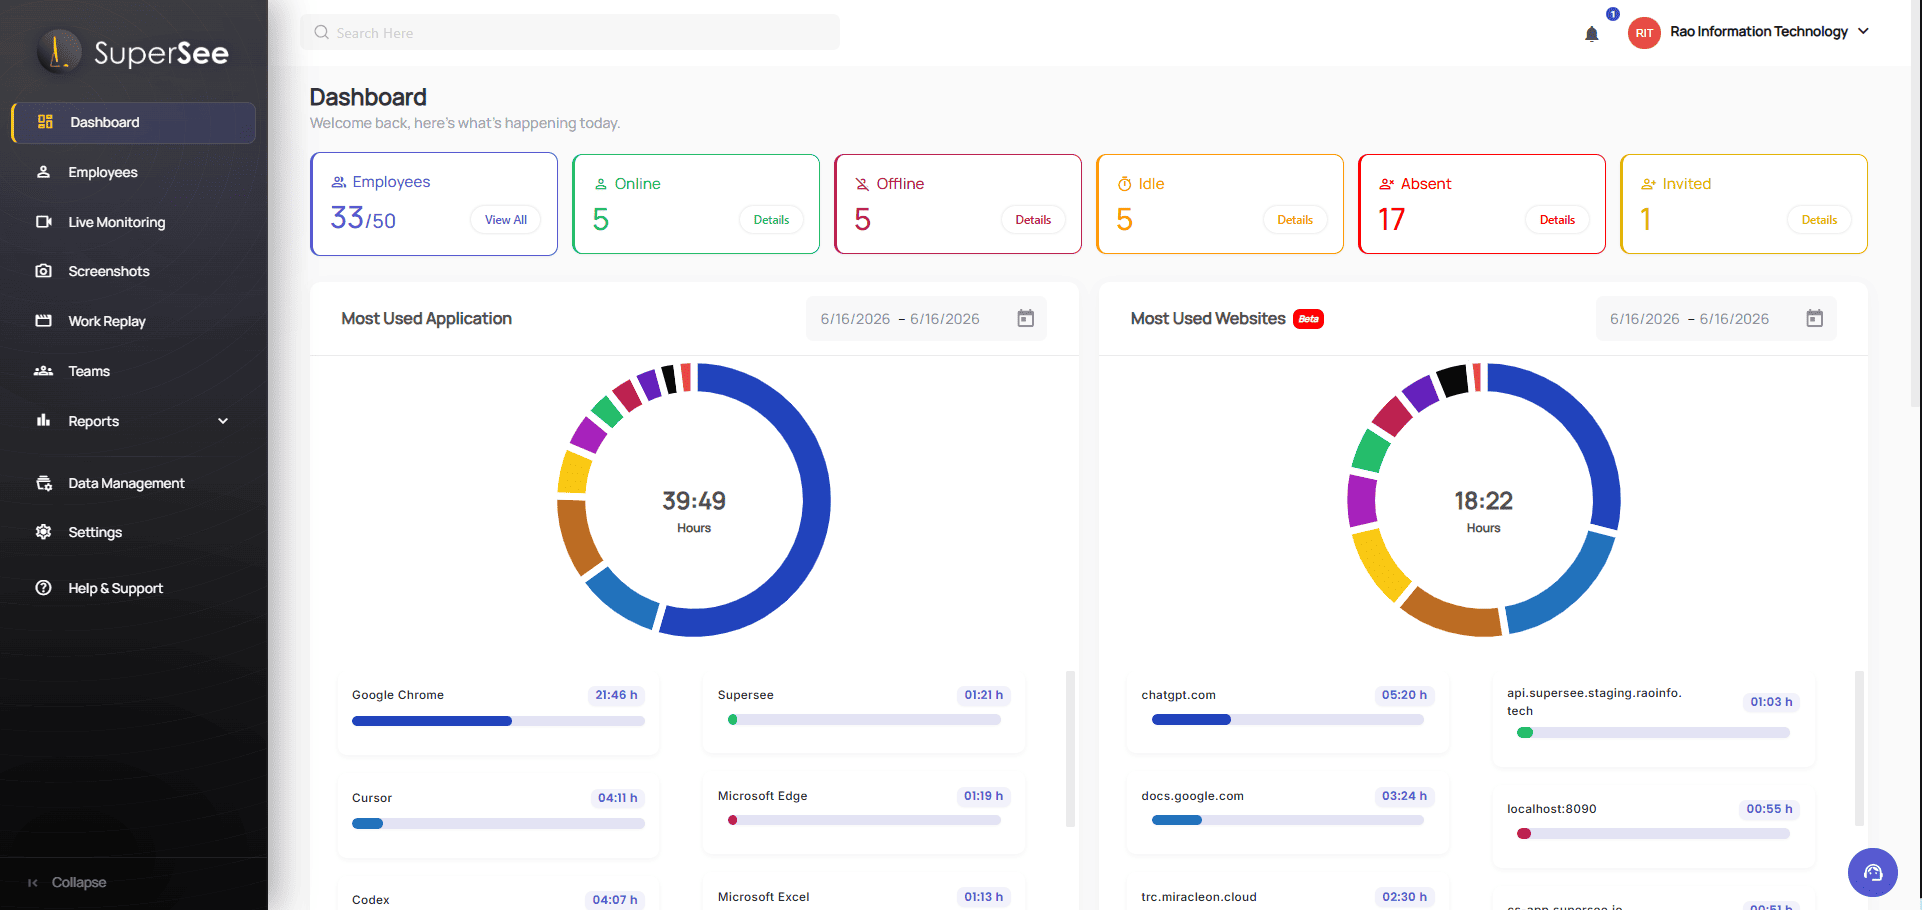1922x910 pixels.
Task: Click the Search Here input field
Action: (570, 32)
